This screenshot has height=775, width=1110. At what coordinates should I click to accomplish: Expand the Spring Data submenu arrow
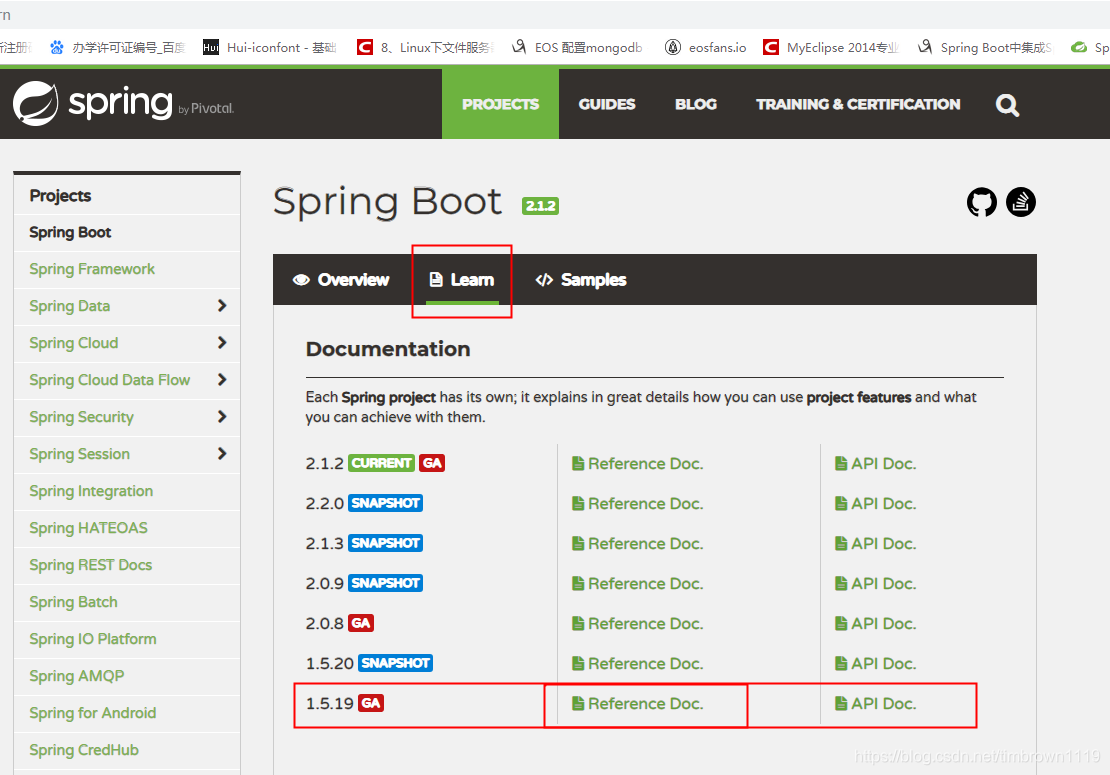pyautogui.click(x=222, y=306)
